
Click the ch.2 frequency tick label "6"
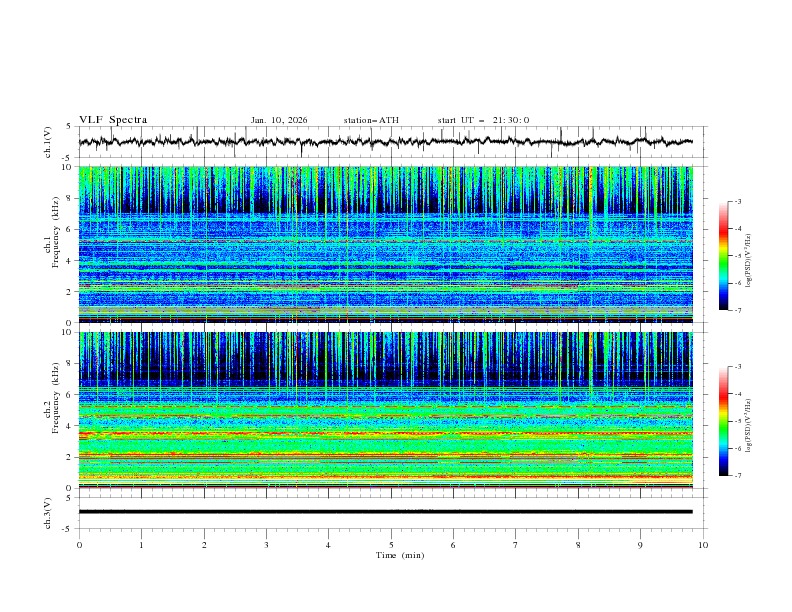[69, 394]
